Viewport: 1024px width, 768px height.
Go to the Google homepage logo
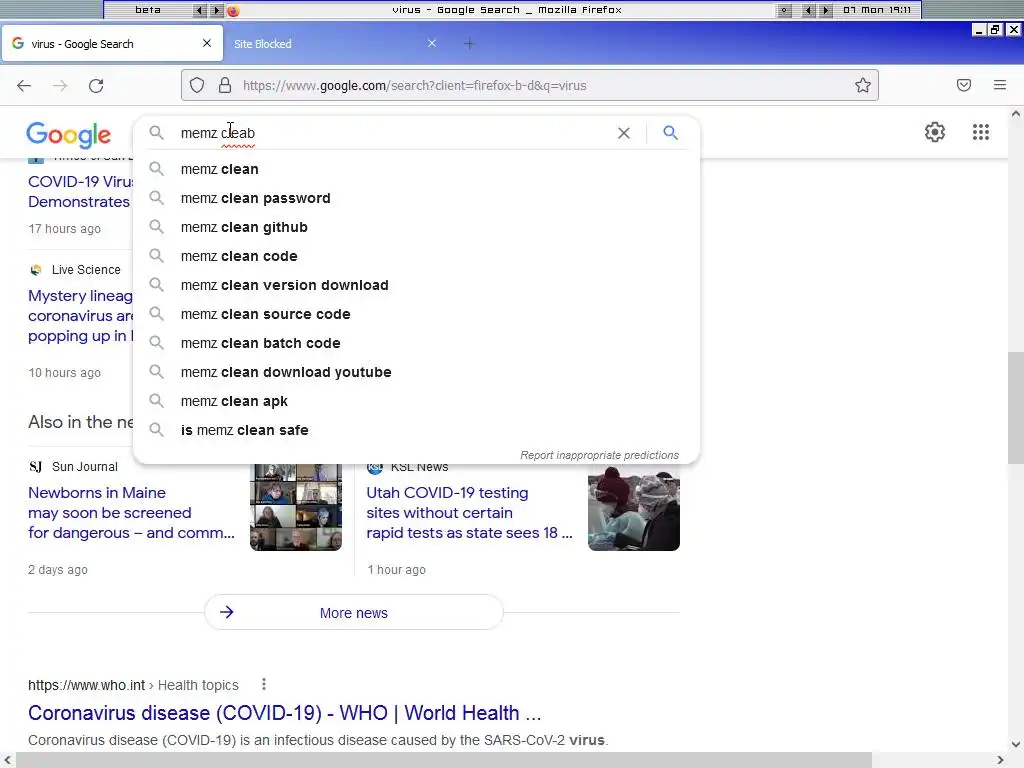69,135
